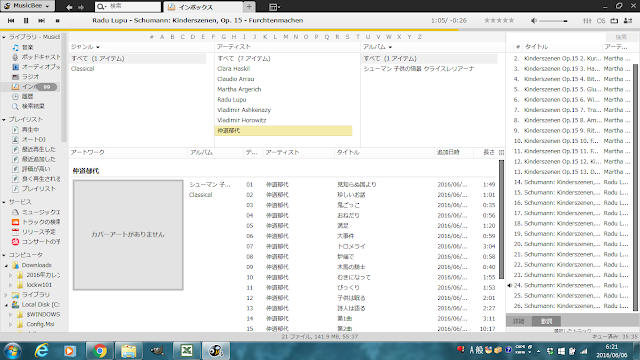Toggle last.fm scrobbling icon
The image size is (640, 360).
click(x=601, y=20)
